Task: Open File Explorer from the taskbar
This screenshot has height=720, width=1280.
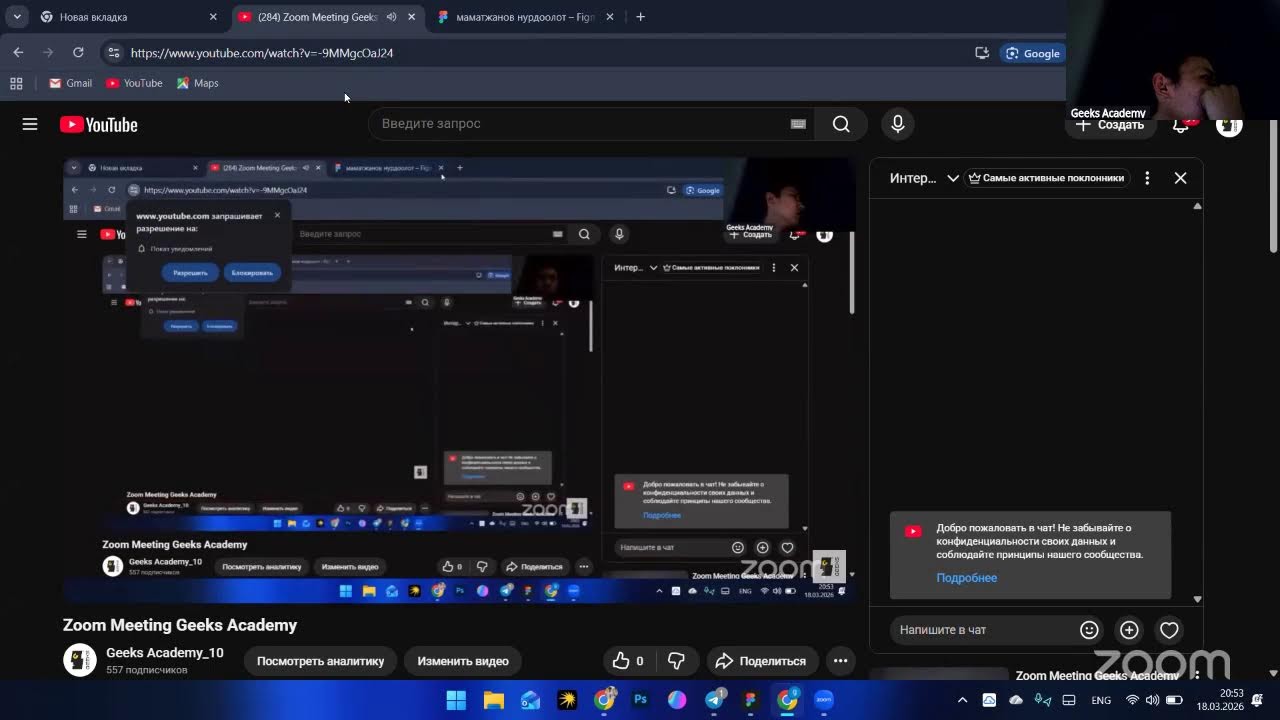Action: tap(493, 700)
